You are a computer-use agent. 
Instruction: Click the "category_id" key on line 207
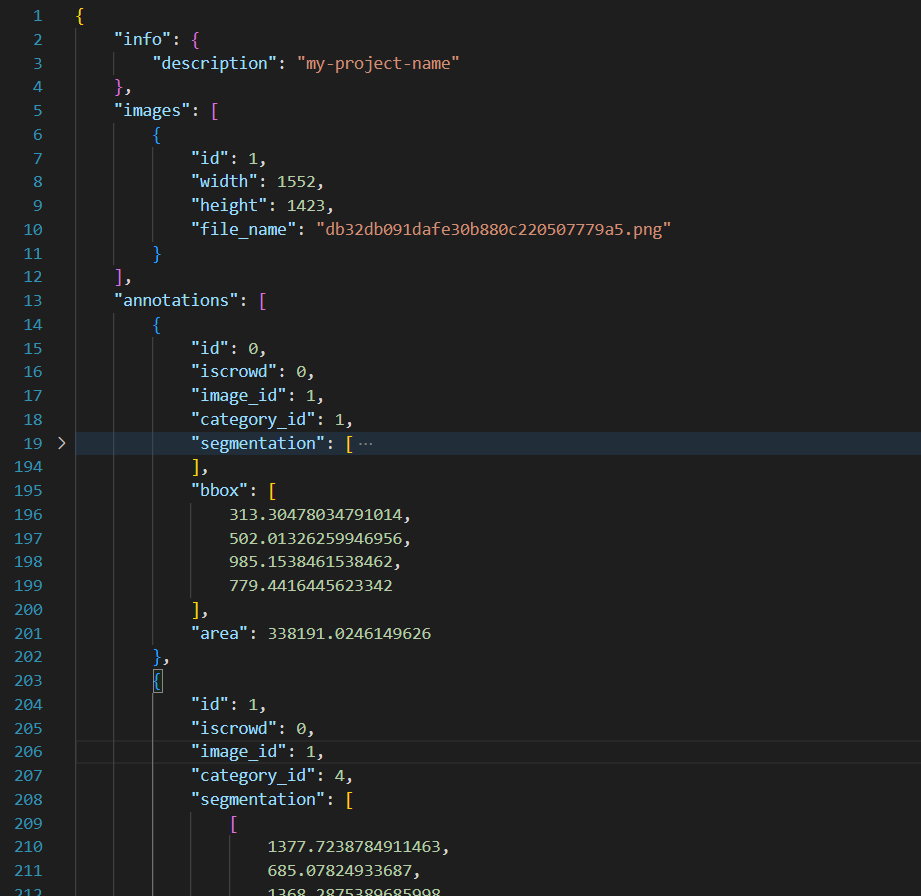click(253, 776)
